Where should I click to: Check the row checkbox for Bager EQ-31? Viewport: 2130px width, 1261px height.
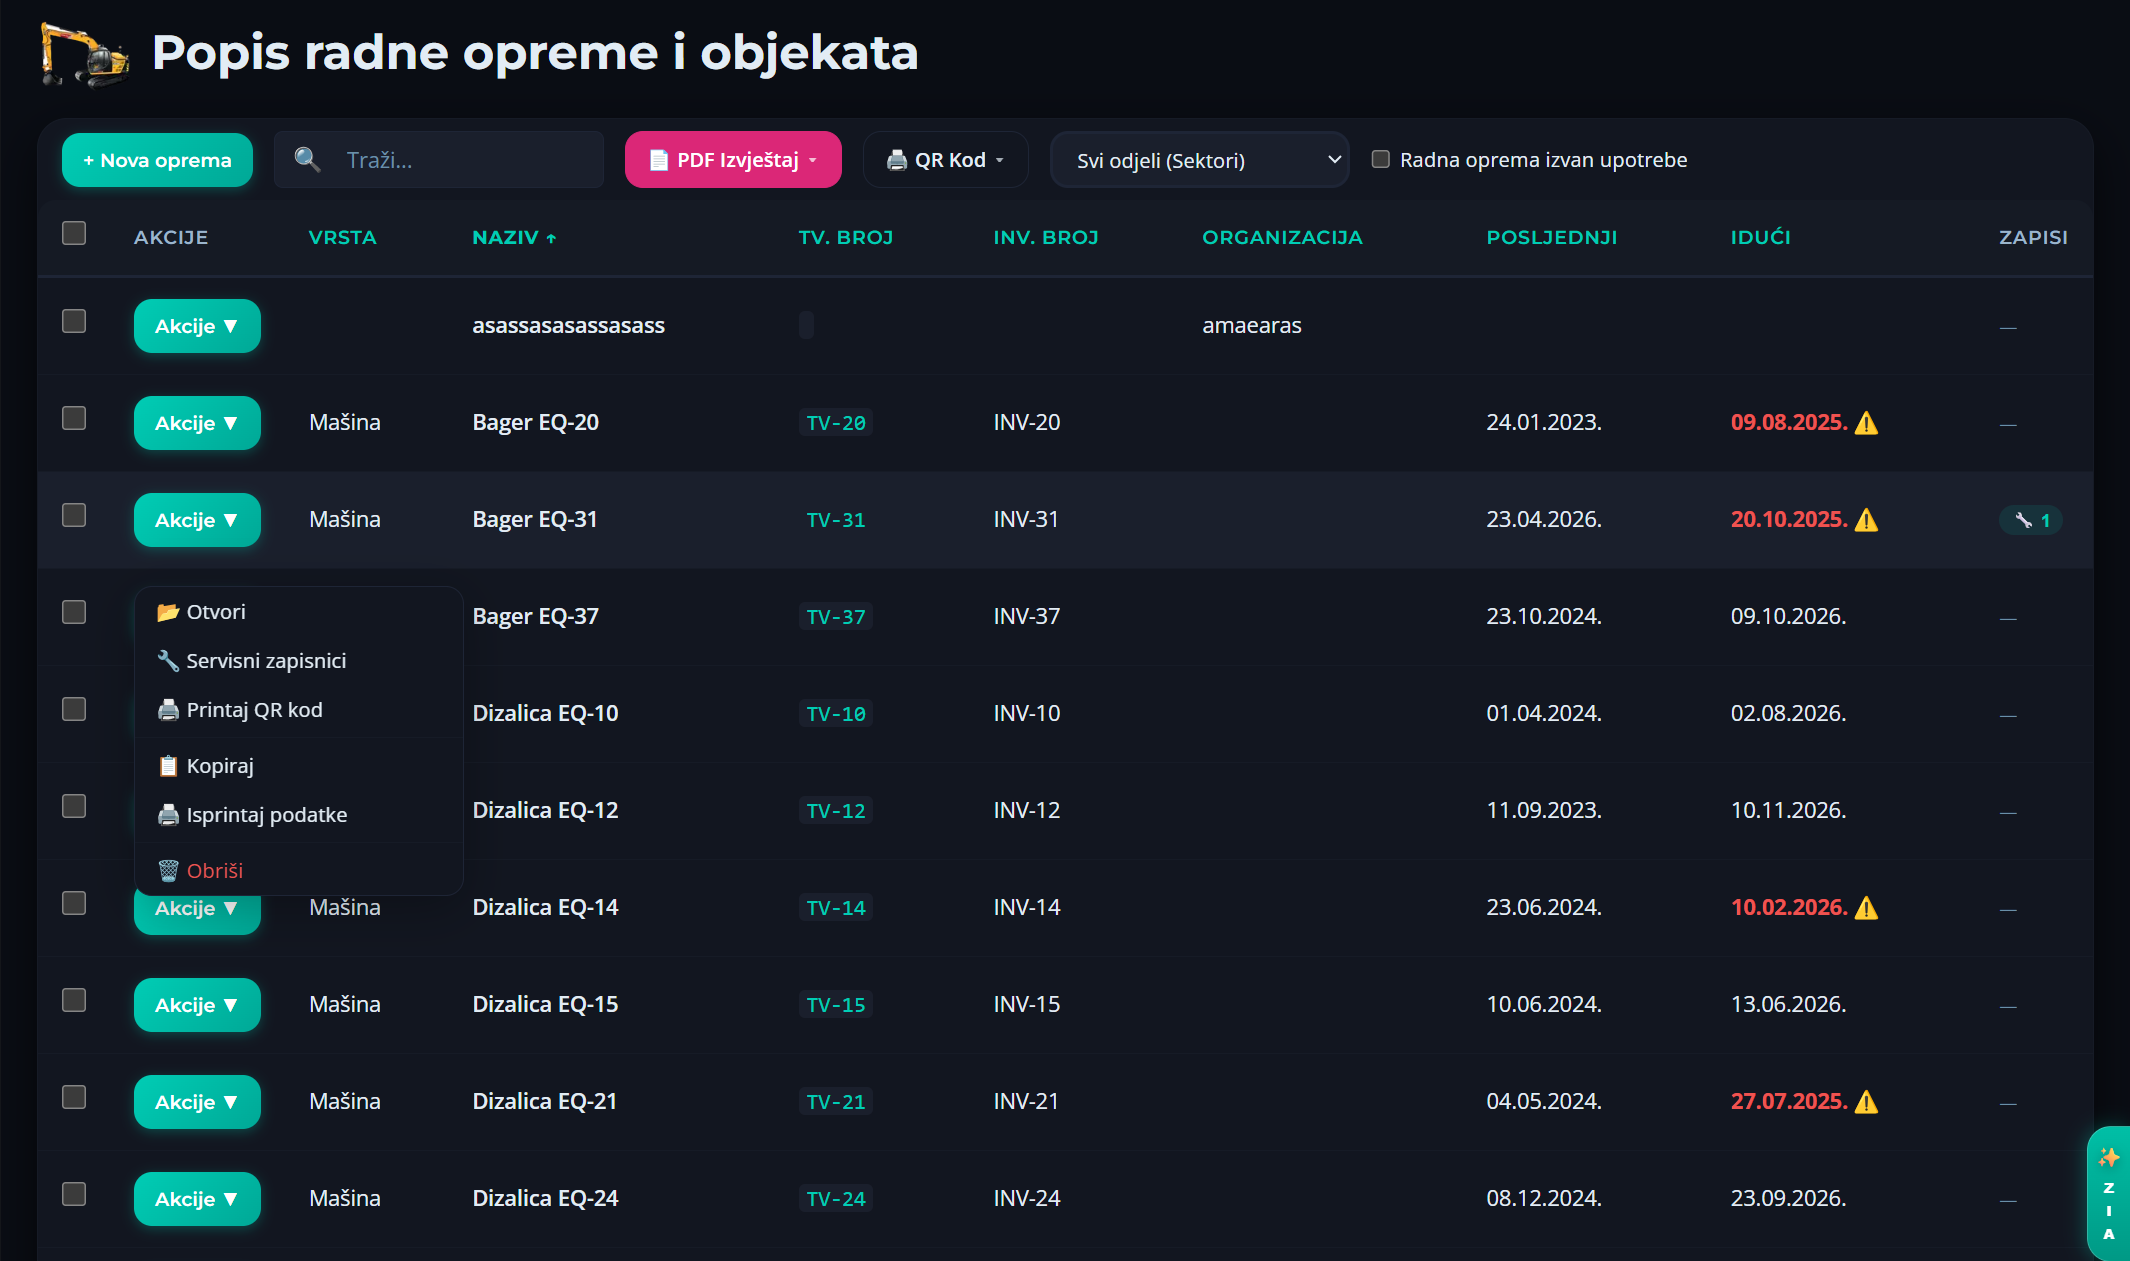(74, 515)
